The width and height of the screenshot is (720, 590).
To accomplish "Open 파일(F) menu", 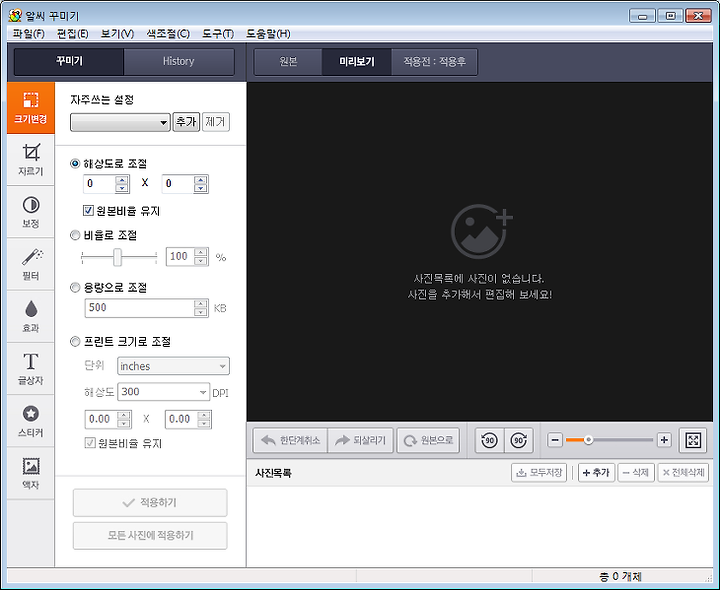I will tap(28, 34).
